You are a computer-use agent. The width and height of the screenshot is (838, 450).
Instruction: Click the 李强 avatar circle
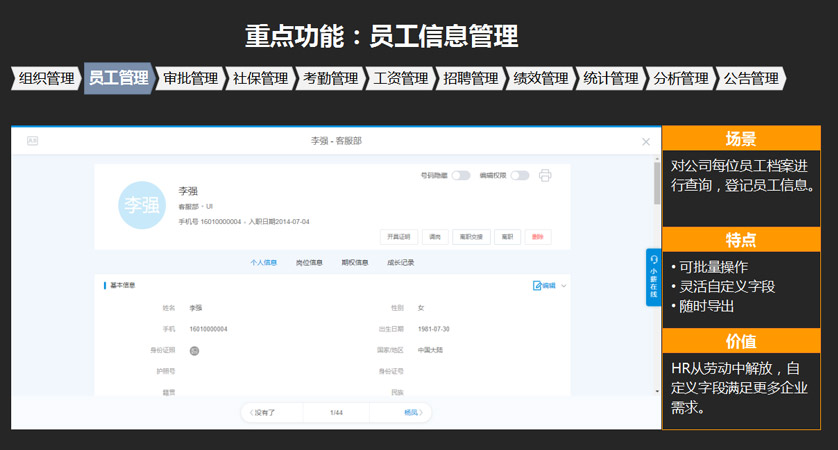coord(141,205)
